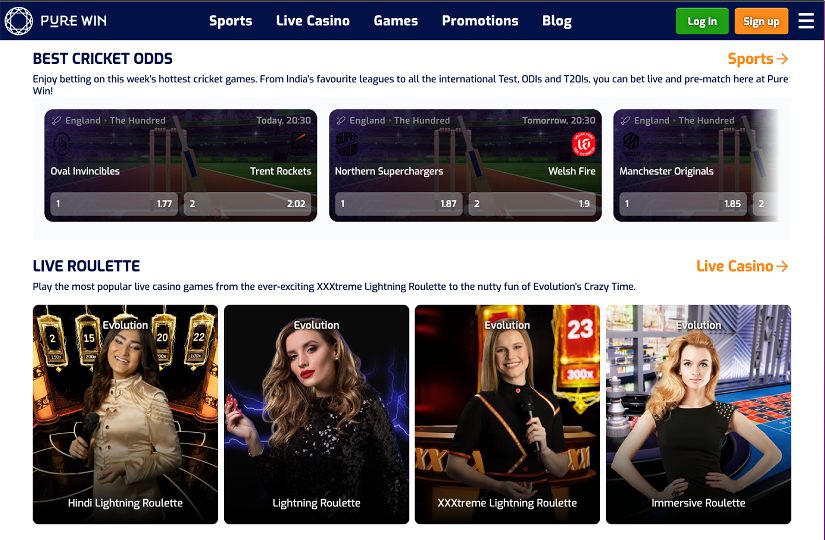
Task: Follow the orange Live Casino arrow link
Action: pyautogui.click(x=742, y=266)
